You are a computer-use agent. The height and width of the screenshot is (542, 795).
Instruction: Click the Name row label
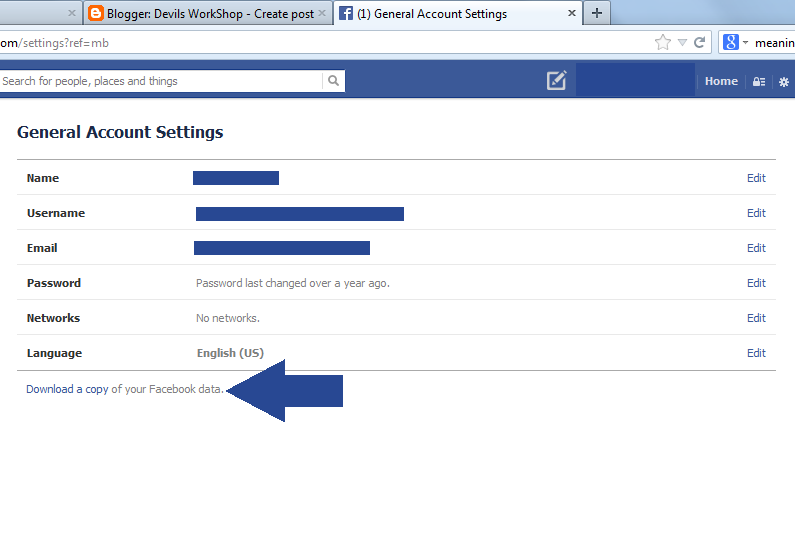pos(43,178)
